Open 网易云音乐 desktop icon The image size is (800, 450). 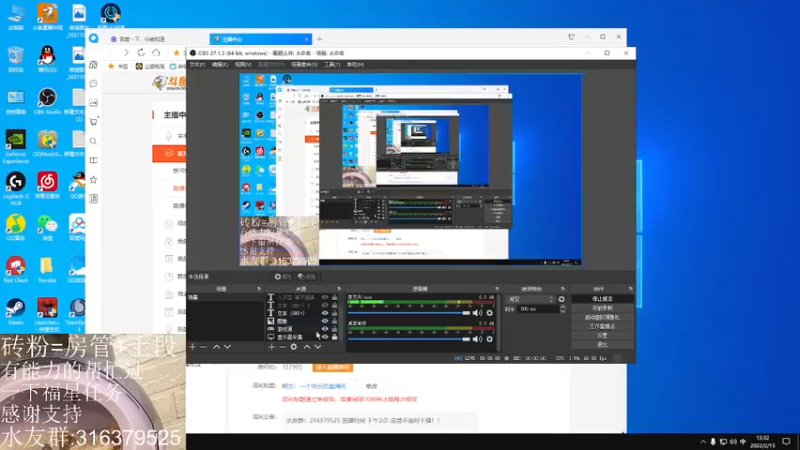[x=47, y=185]
